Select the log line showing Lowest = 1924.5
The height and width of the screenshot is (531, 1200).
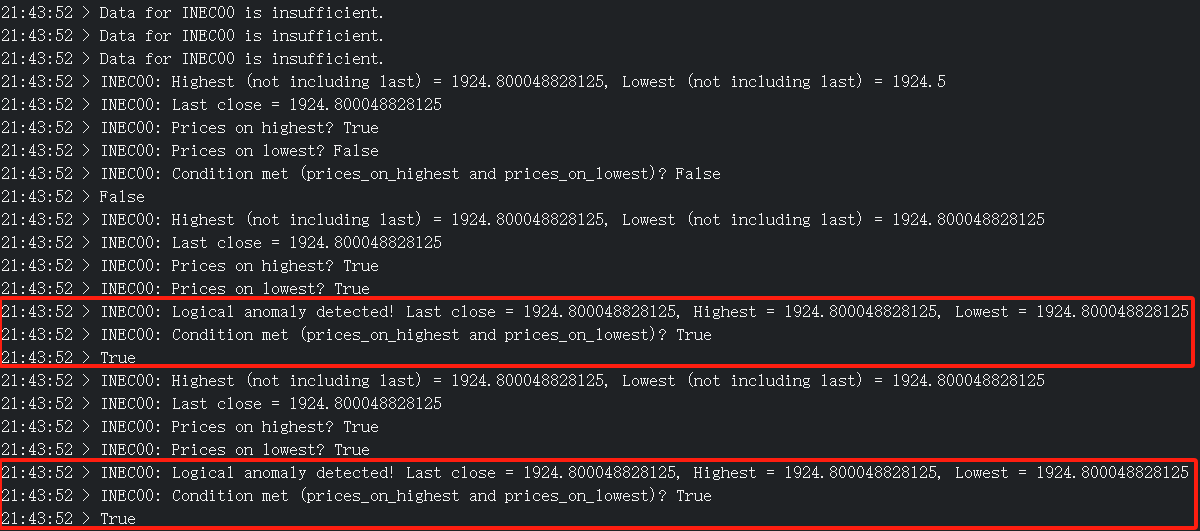[x=473, y=82]
